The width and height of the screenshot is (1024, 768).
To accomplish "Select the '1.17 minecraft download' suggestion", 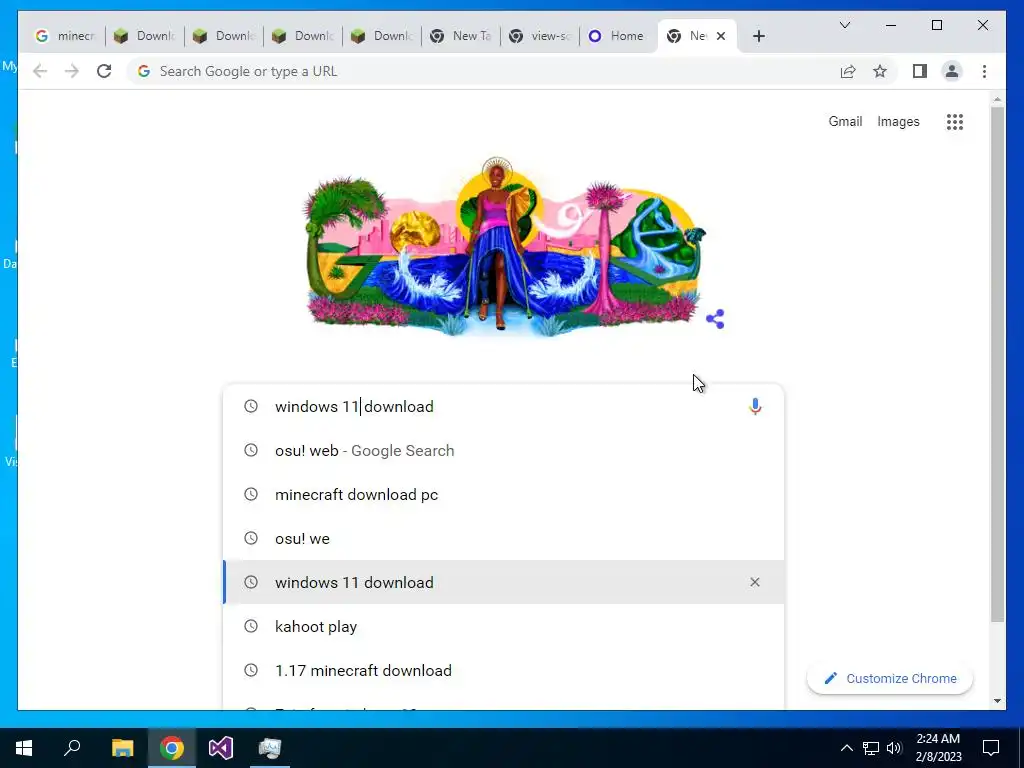I will (x=504, y=671).
